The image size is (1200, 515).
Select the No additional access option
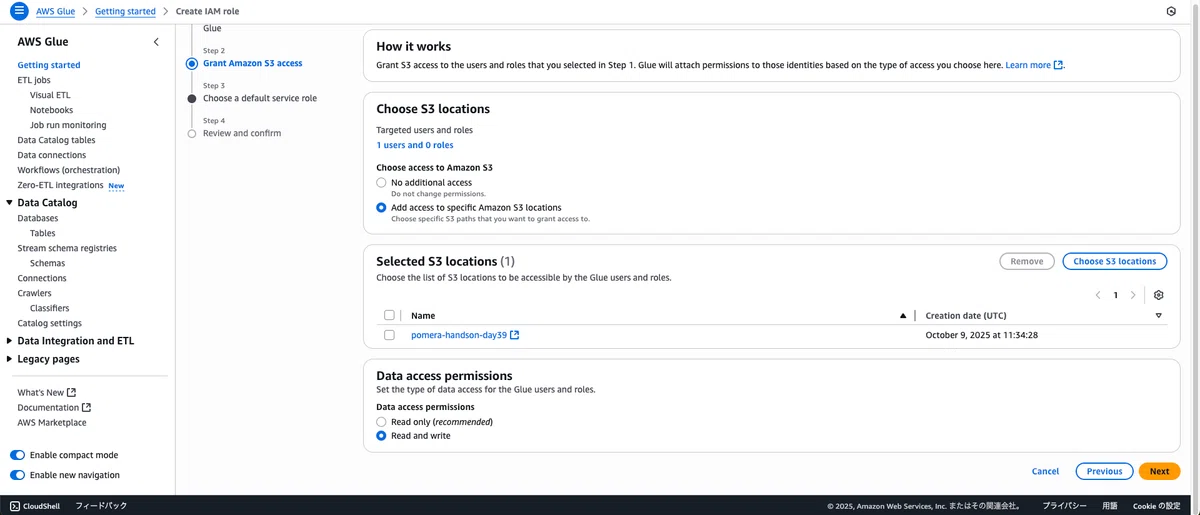click(x=381, y=183)
